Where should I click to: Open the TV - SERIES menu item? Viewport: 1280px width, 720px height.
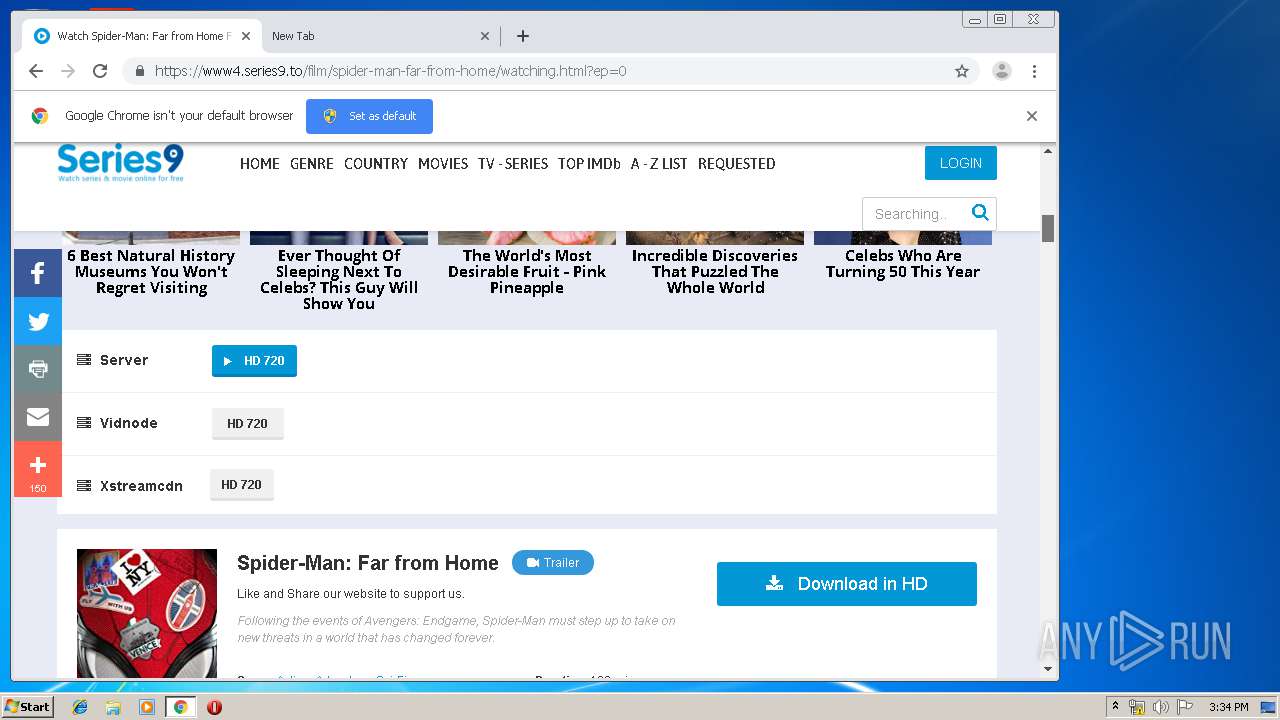point(513,164)
